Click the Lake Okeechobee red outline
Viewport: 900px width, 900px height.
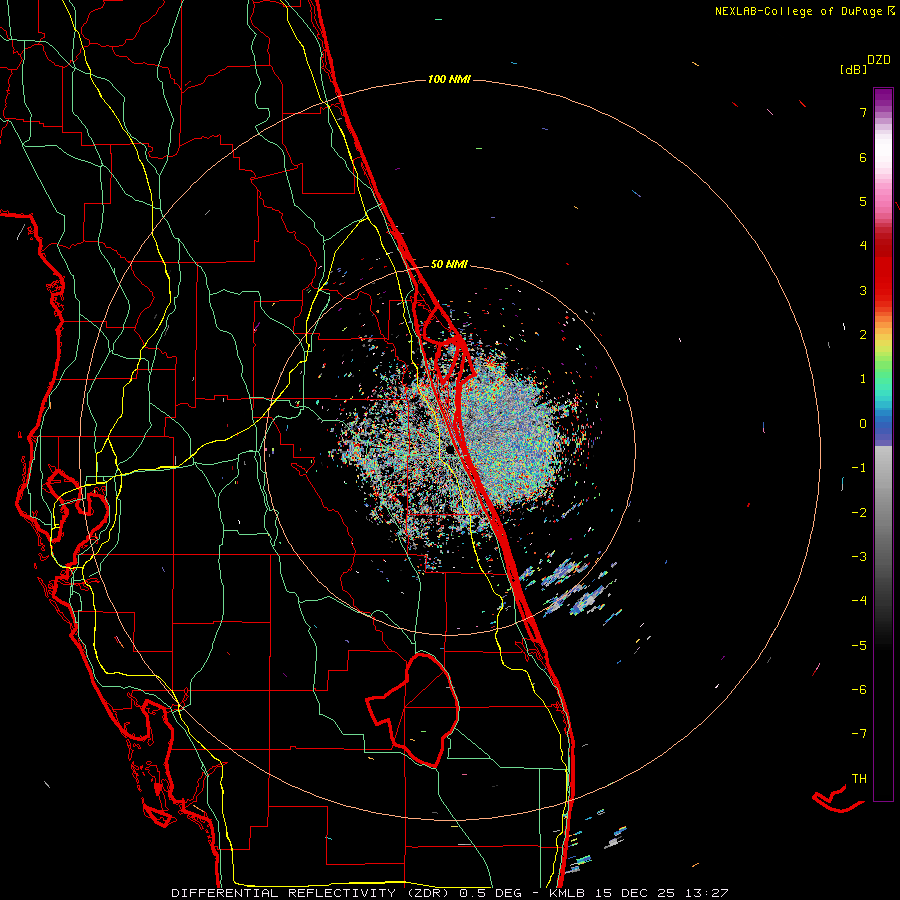(414, 709)
